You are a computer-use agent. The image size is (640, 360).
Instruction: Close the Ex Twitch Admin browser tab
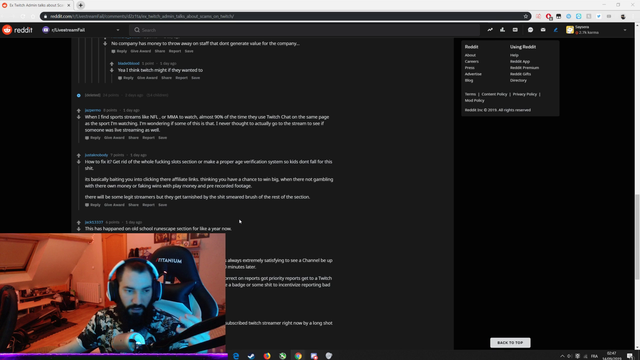click(x=69, y=5)
